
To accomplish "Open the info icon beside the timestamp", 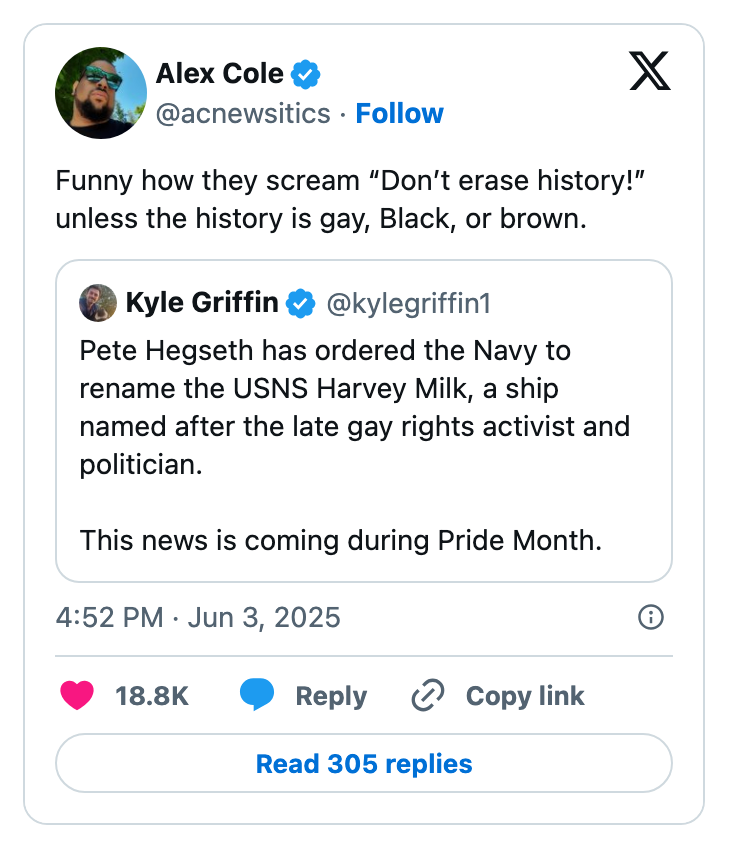I will [x=651, y=618].
